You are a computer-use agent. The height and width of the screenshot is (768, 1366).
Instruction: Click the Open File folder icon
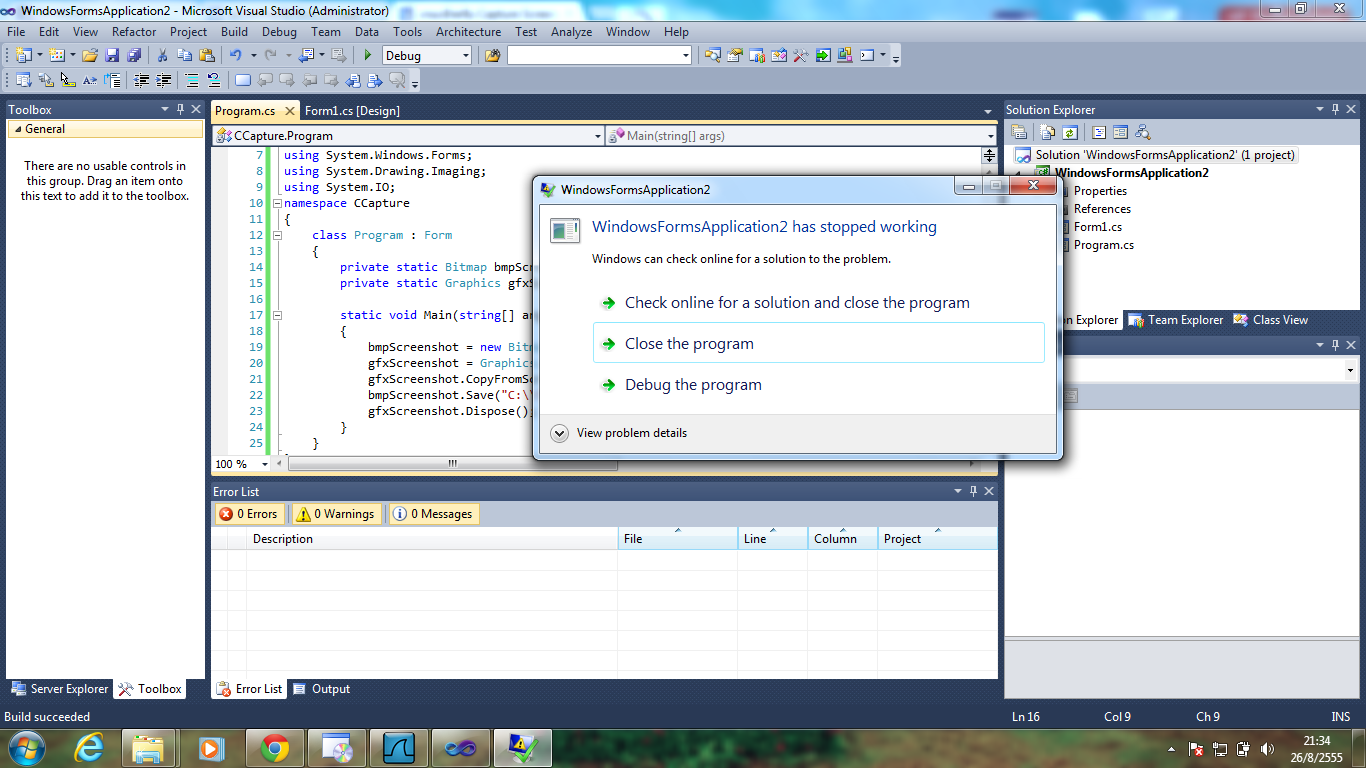point(89,55)
